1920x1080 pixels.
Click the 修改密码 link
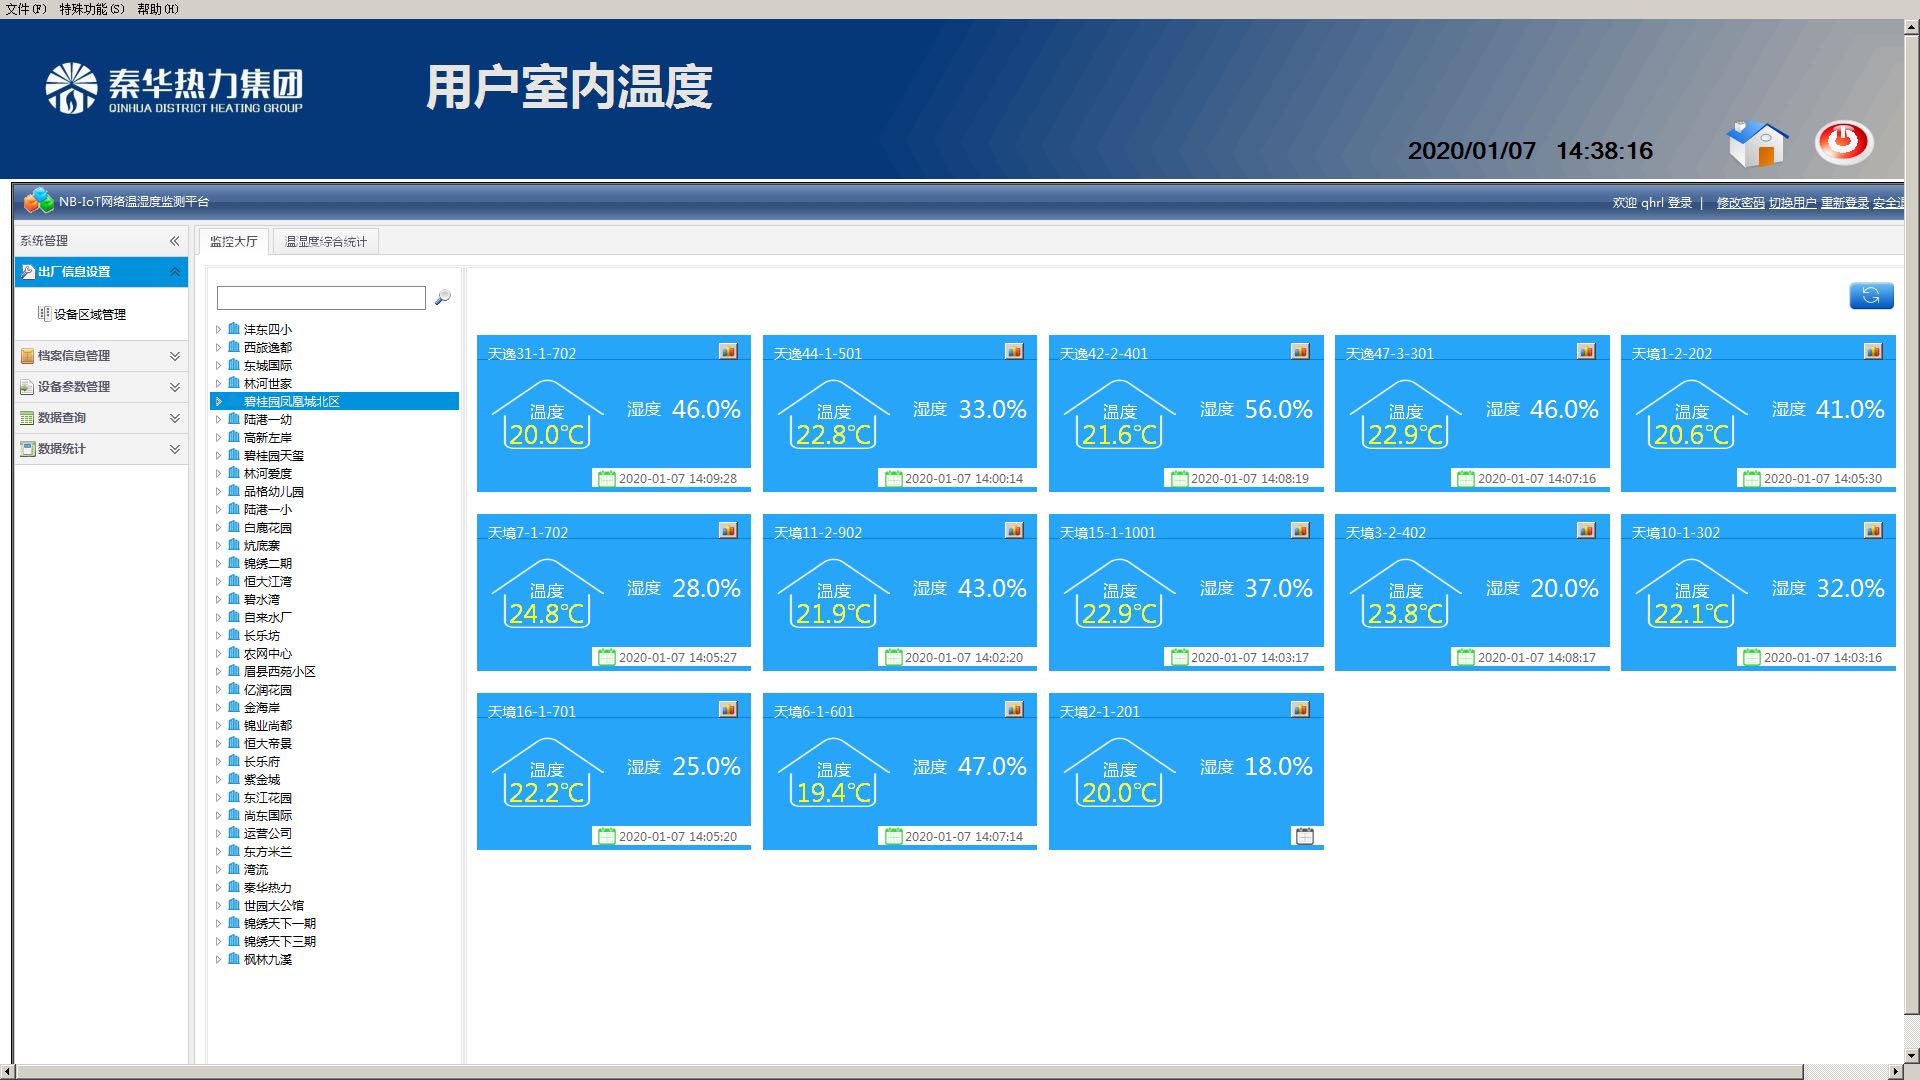[x=1740, y=203]
